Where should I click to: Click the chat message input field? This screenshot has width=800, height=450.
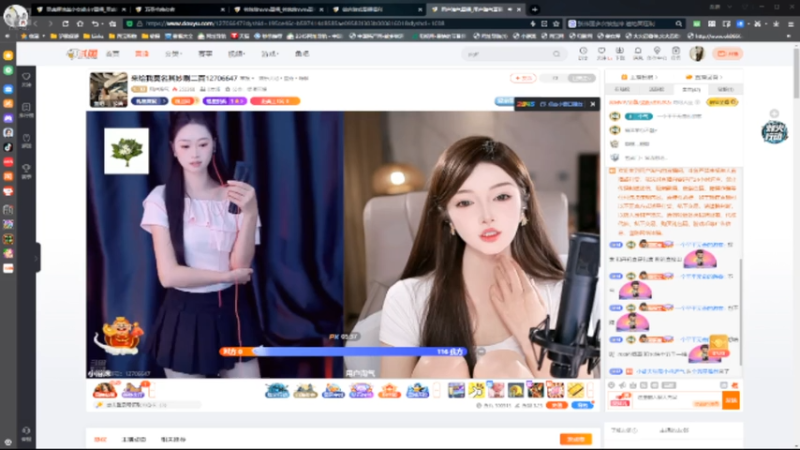[678, 400]
